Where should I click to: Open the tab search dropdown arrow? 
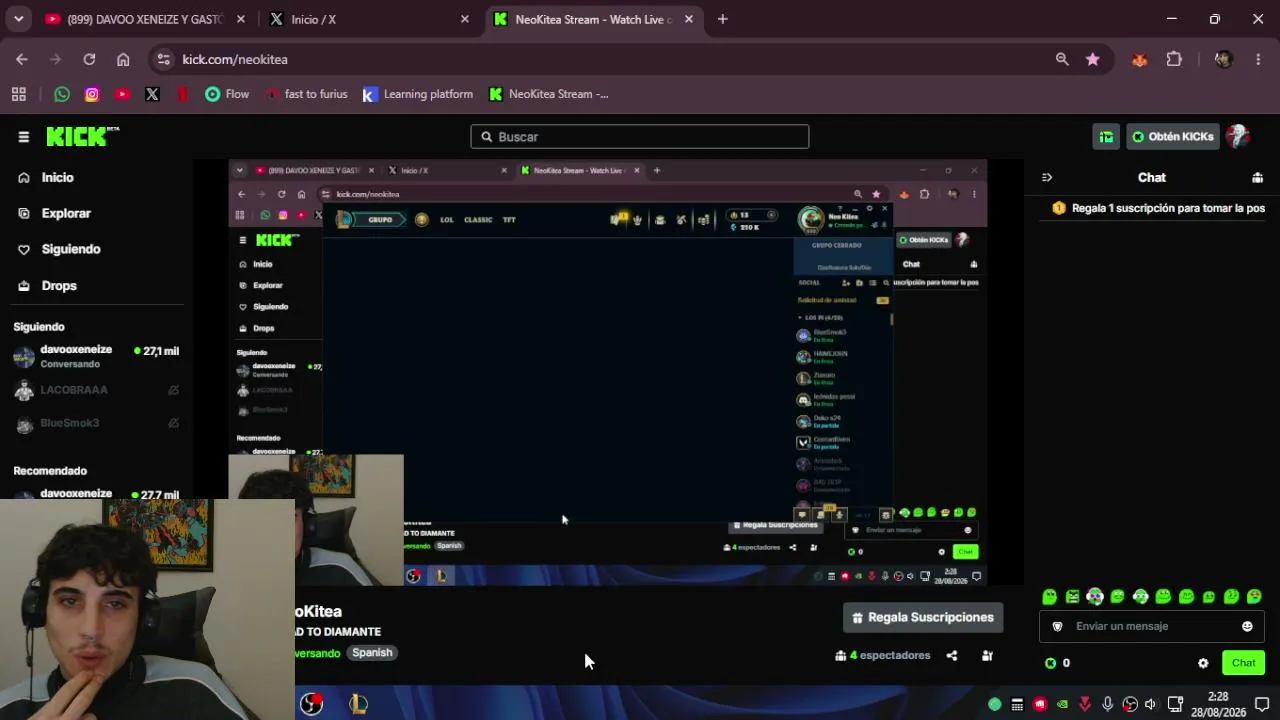point(18,19)
